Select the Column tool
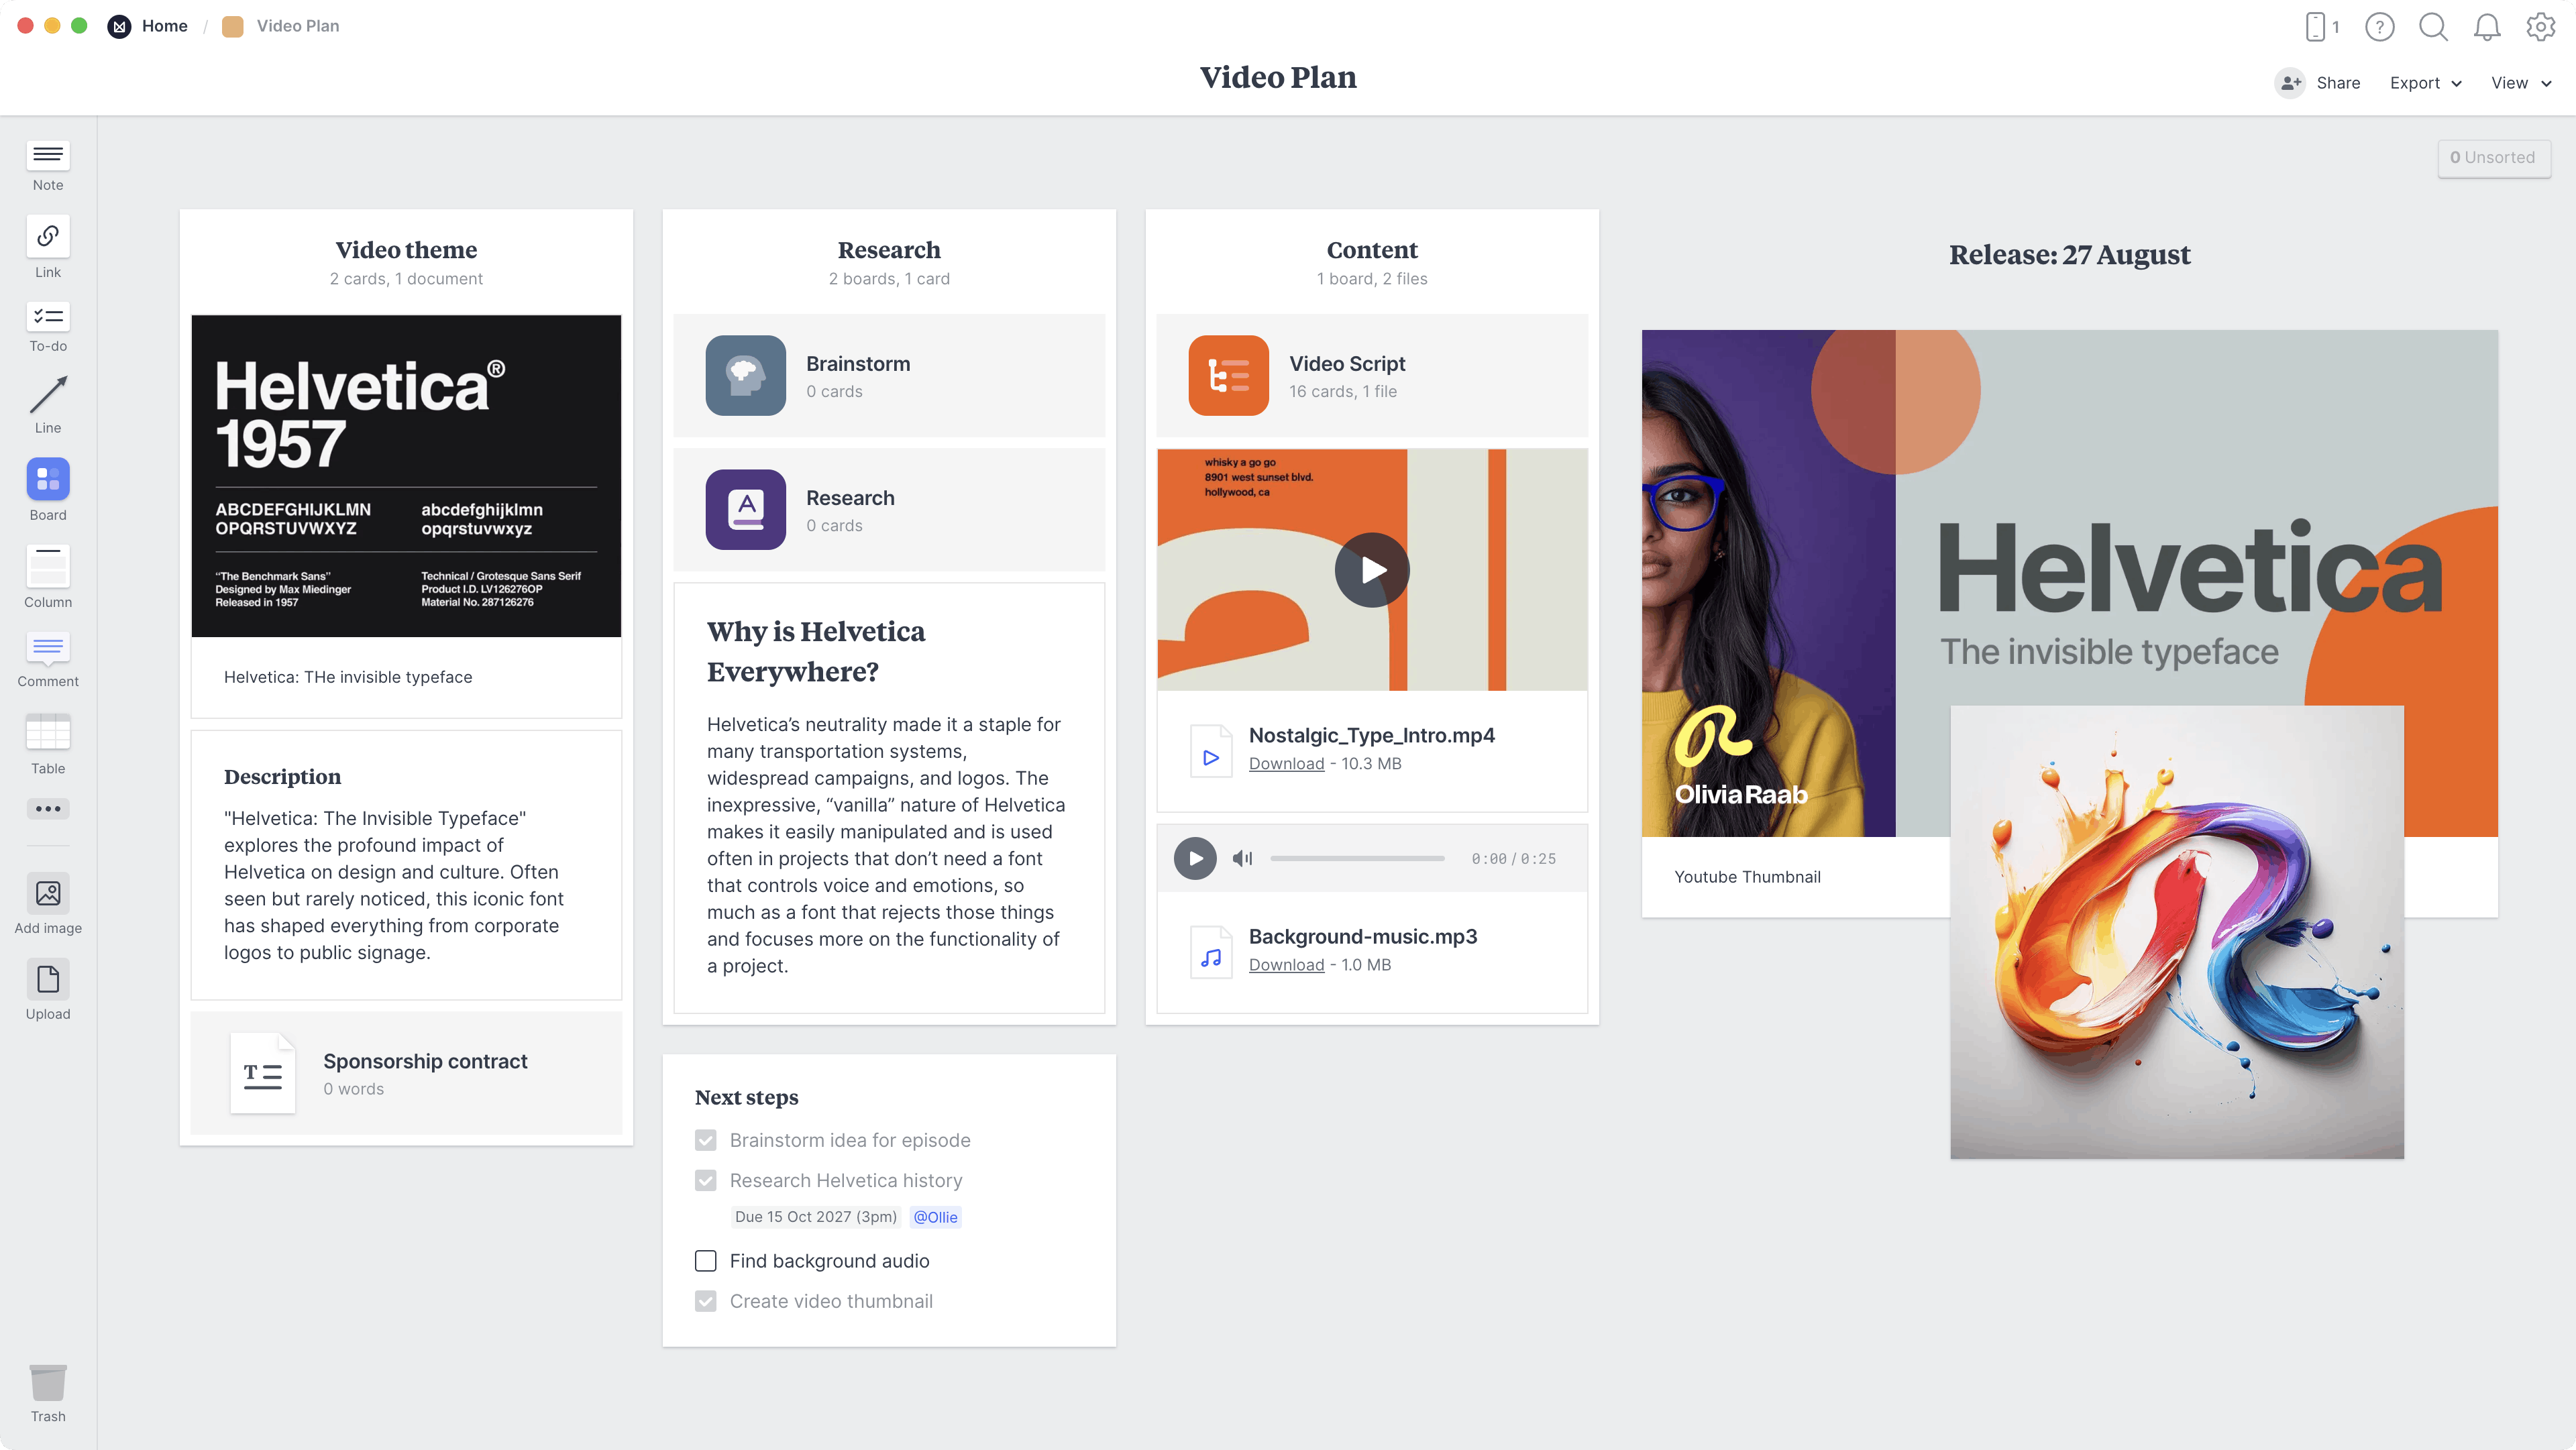This screenshot has width=2576, height=1450. pos(48,577)
